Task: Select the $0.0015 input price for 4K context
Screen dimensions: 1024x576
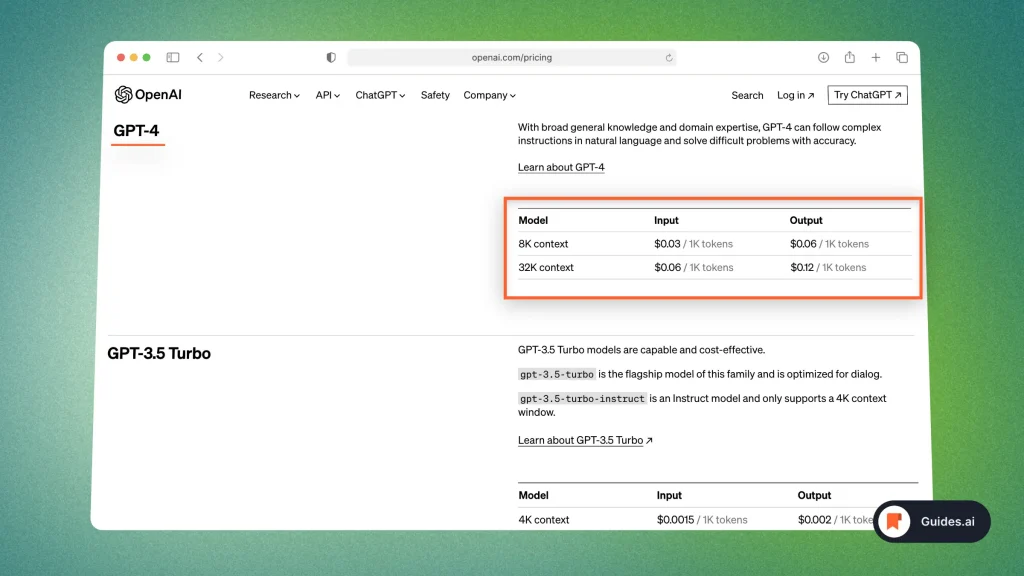Action: (x=675, y=520)
